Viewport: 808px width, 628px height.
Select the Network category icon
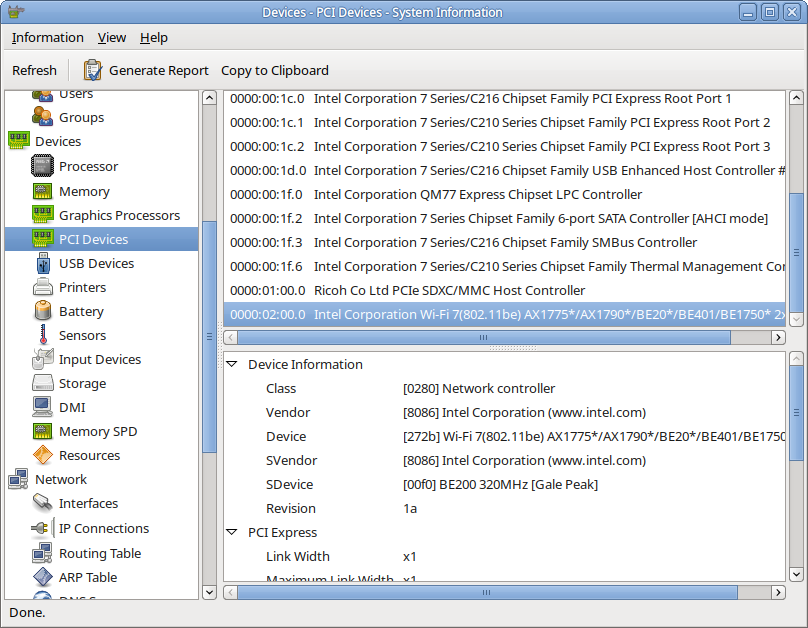tap(19, 479)
